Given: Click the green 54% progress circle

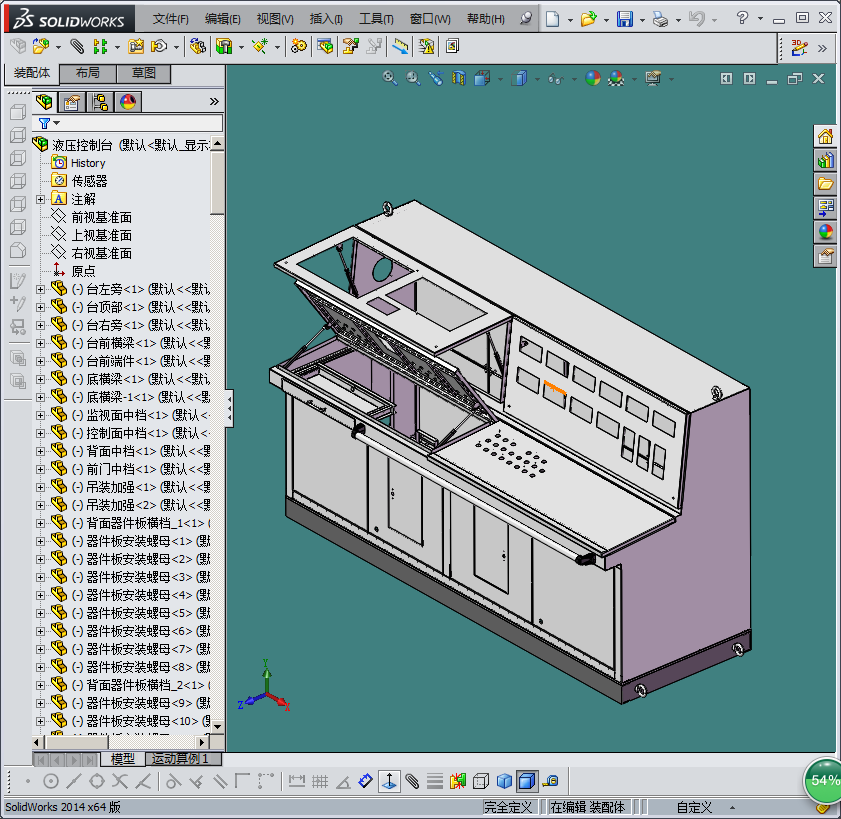Looking at the screenshot, I should click(825, 780).
